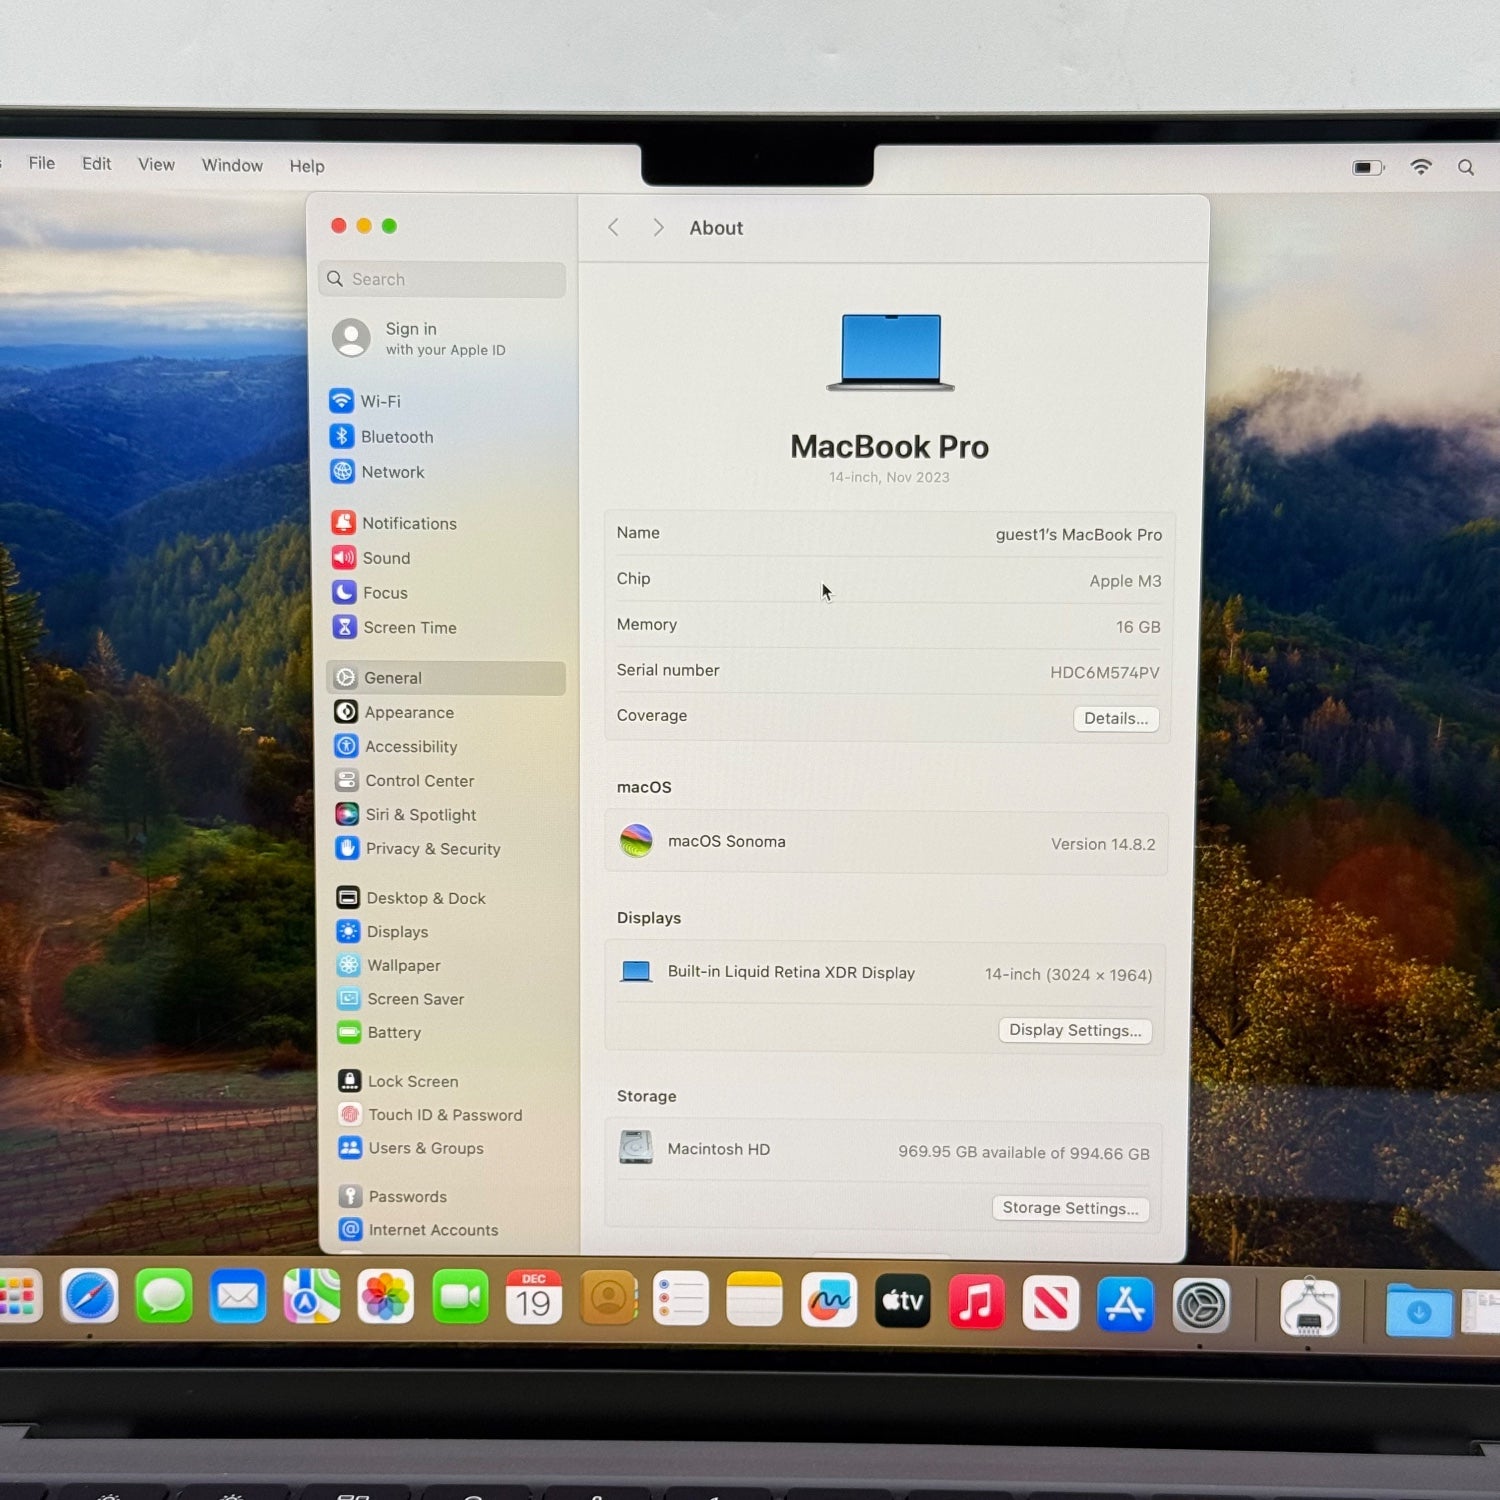The image size is (1500, 1500).
Task: Open the Window menu
Action: coord(232,165)
